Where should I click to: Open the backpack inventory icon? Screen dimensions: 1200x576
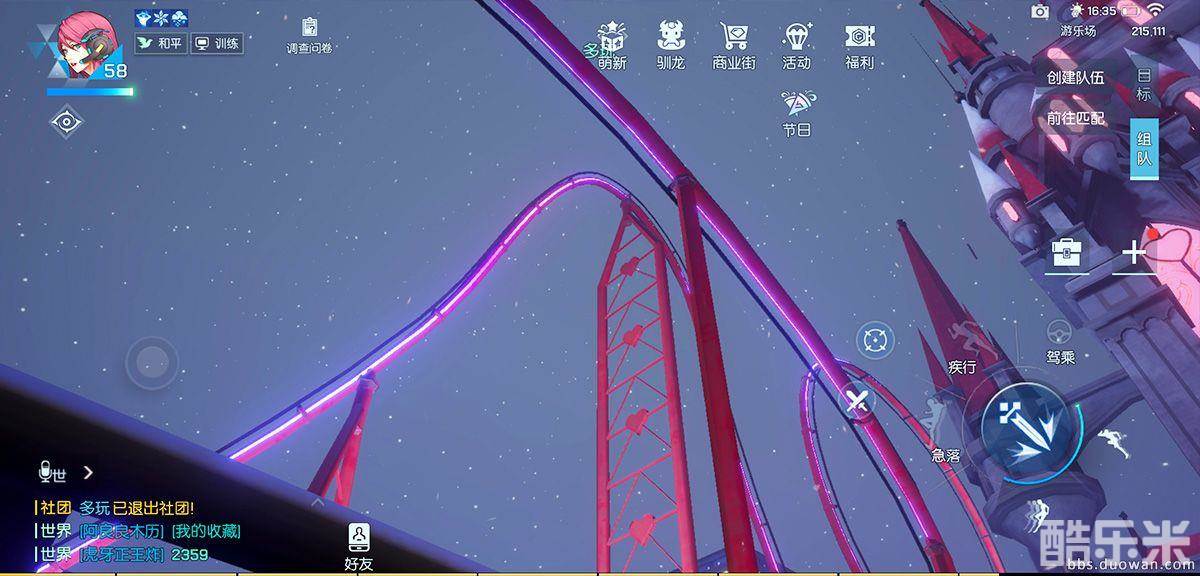[x=1068, y=253]
